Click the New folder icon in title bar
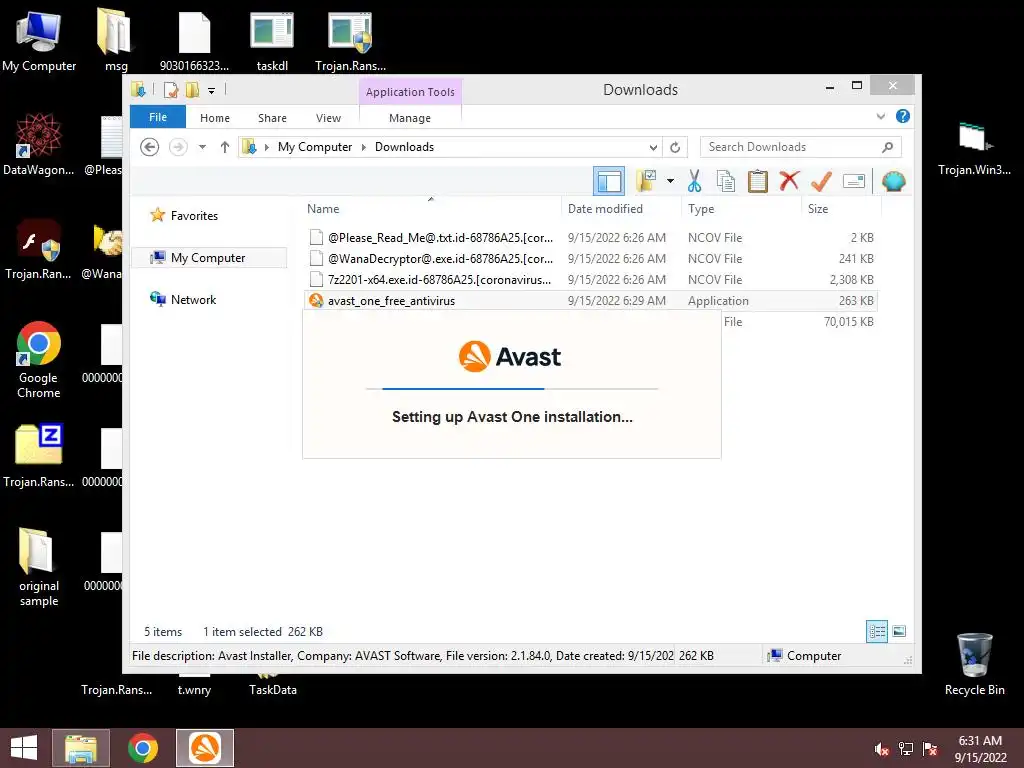The image size is (1024, 768). 192,89
